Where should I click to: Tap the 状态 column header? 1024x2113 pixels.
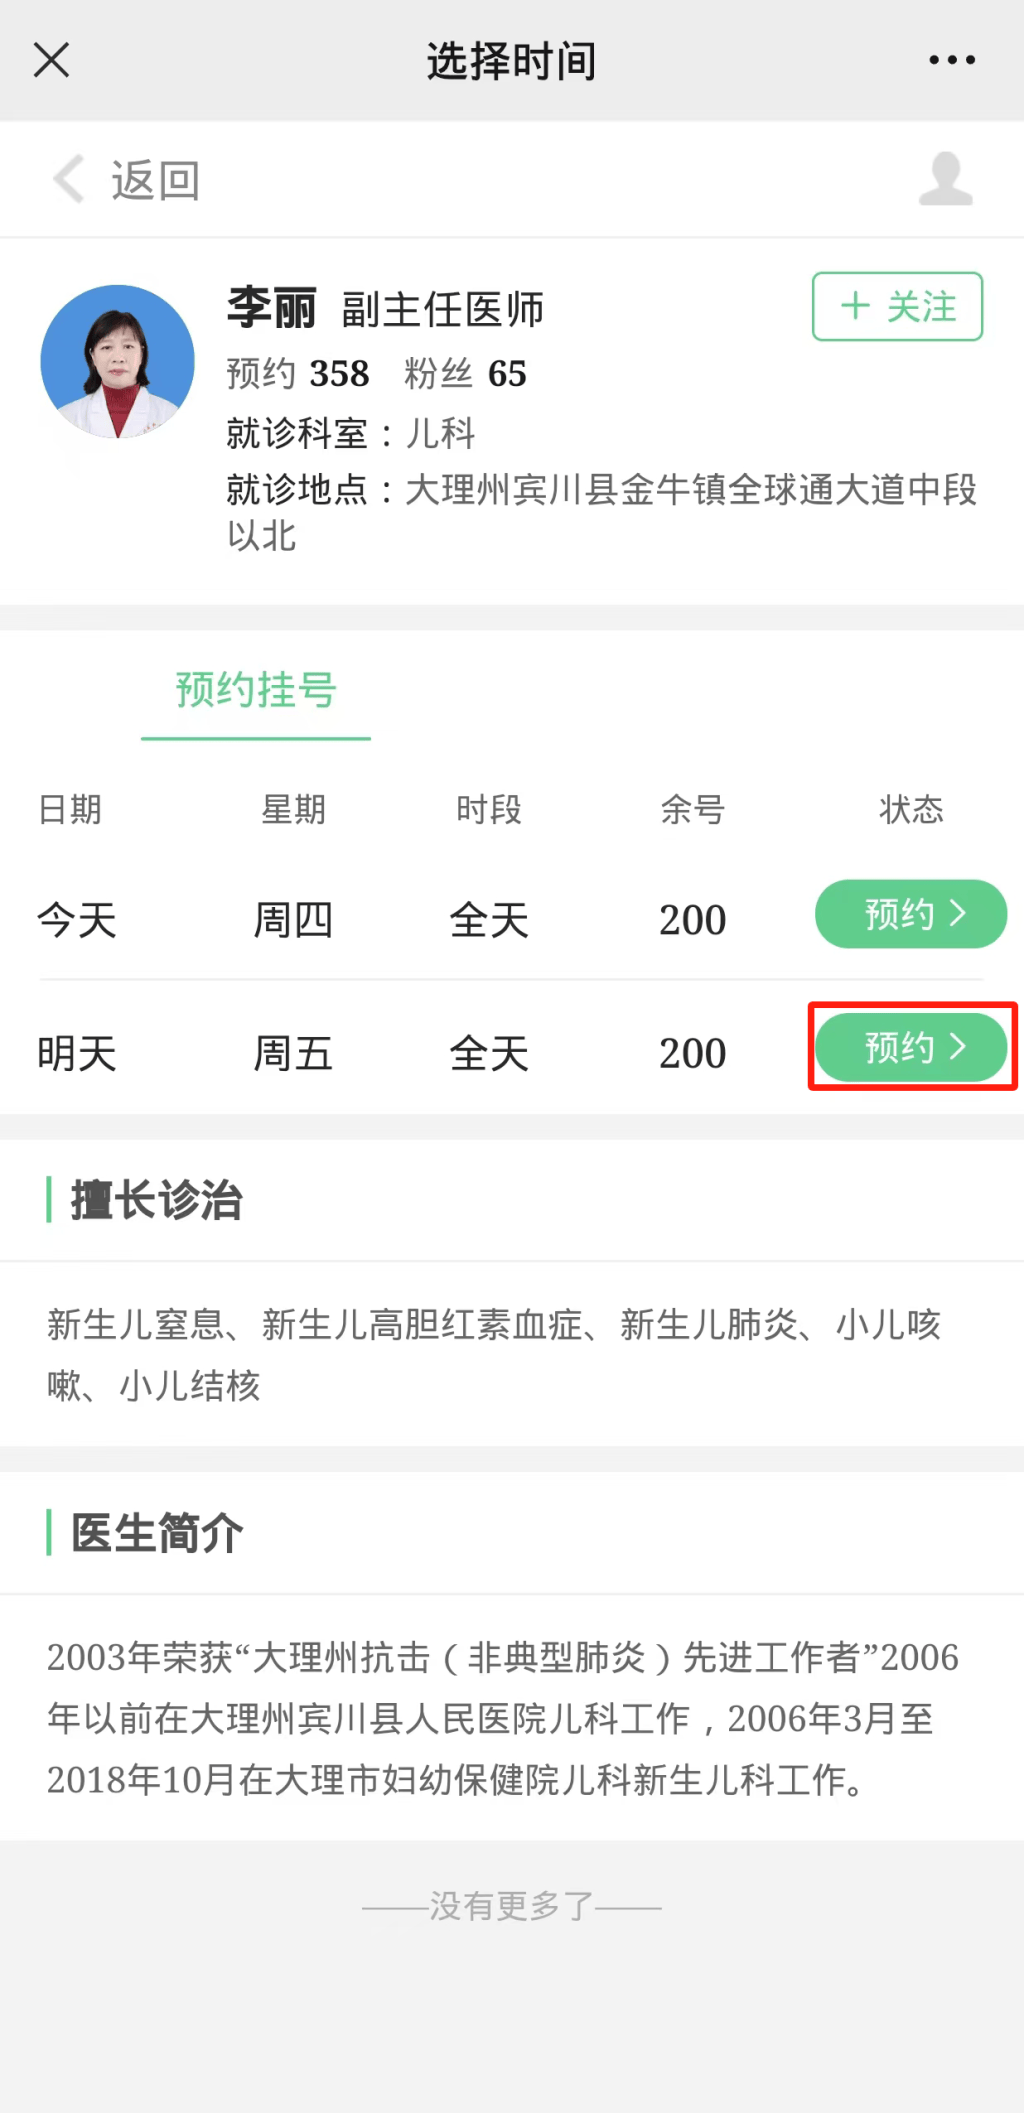[911, 809]
